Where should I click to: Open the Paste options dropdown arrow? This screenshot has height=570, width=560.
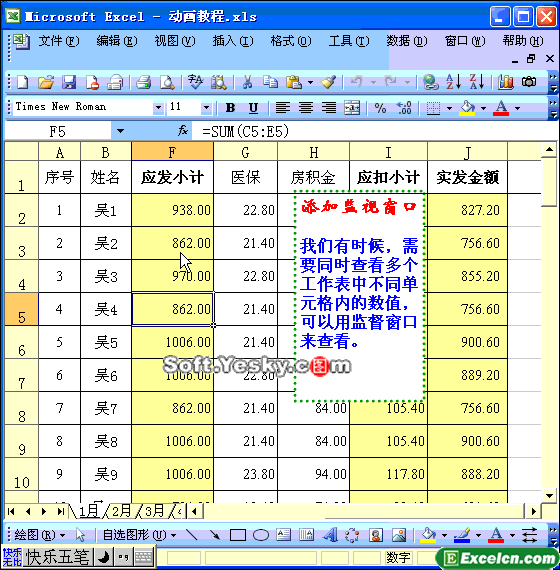pos(310,82)
